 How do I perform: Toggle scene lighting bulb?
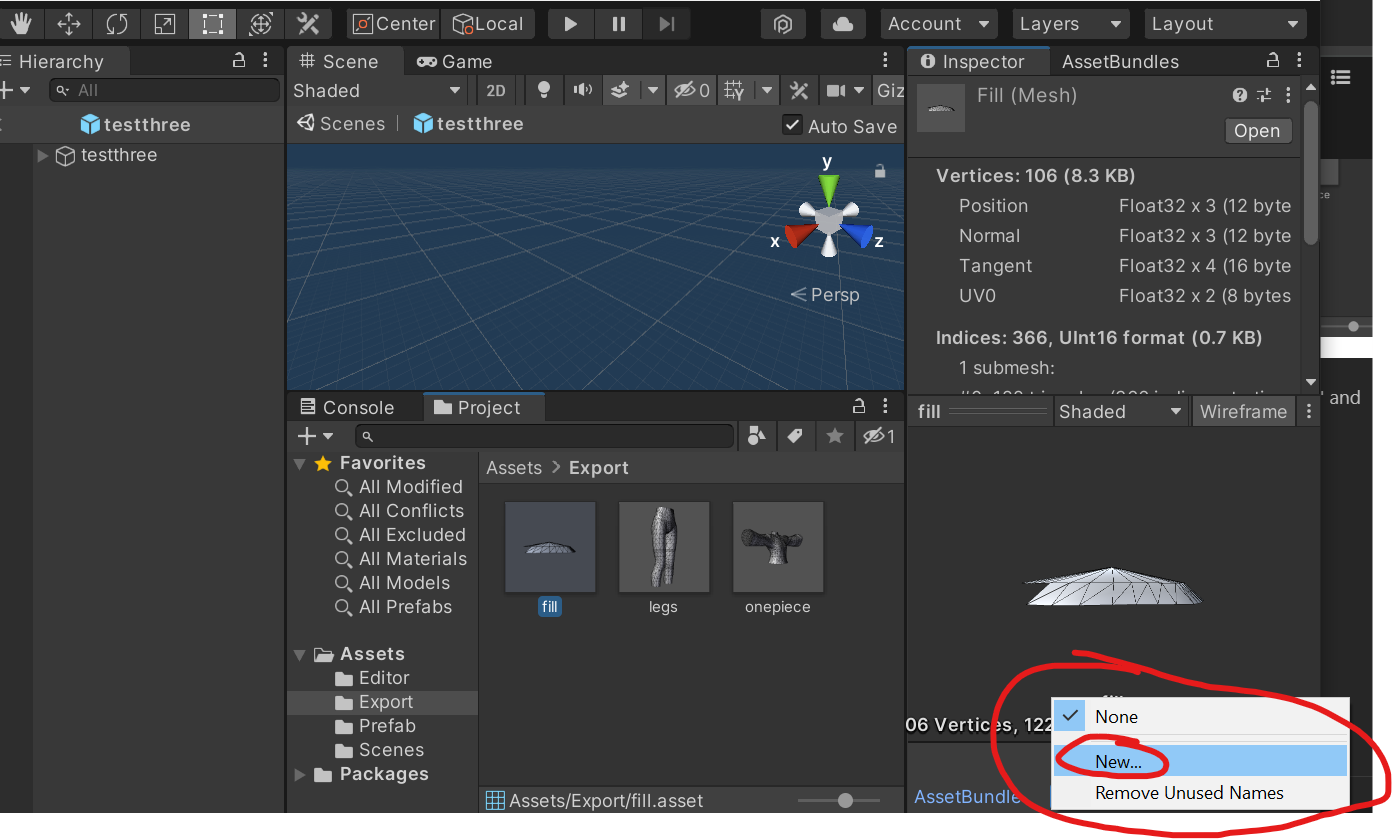(544, 90)
